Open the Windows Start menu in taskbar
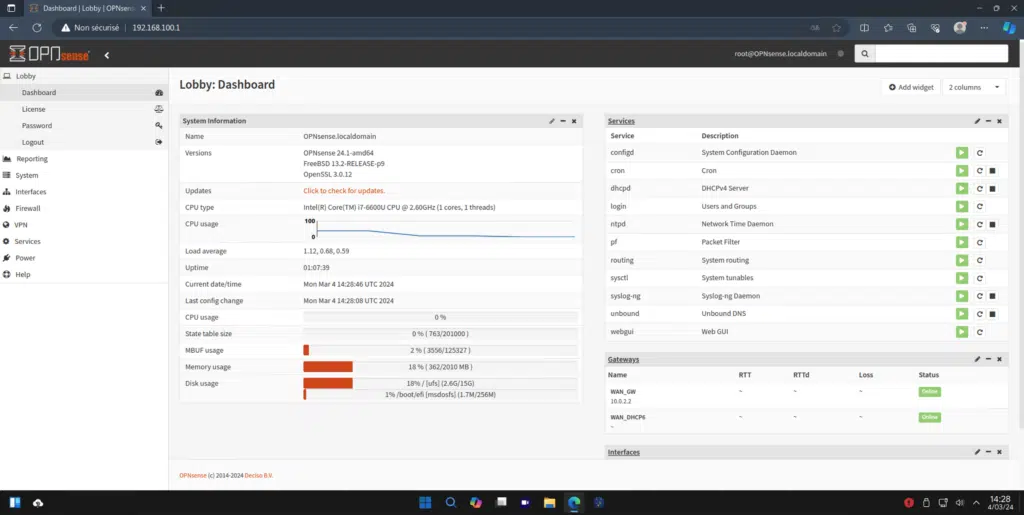 (425, 502)
